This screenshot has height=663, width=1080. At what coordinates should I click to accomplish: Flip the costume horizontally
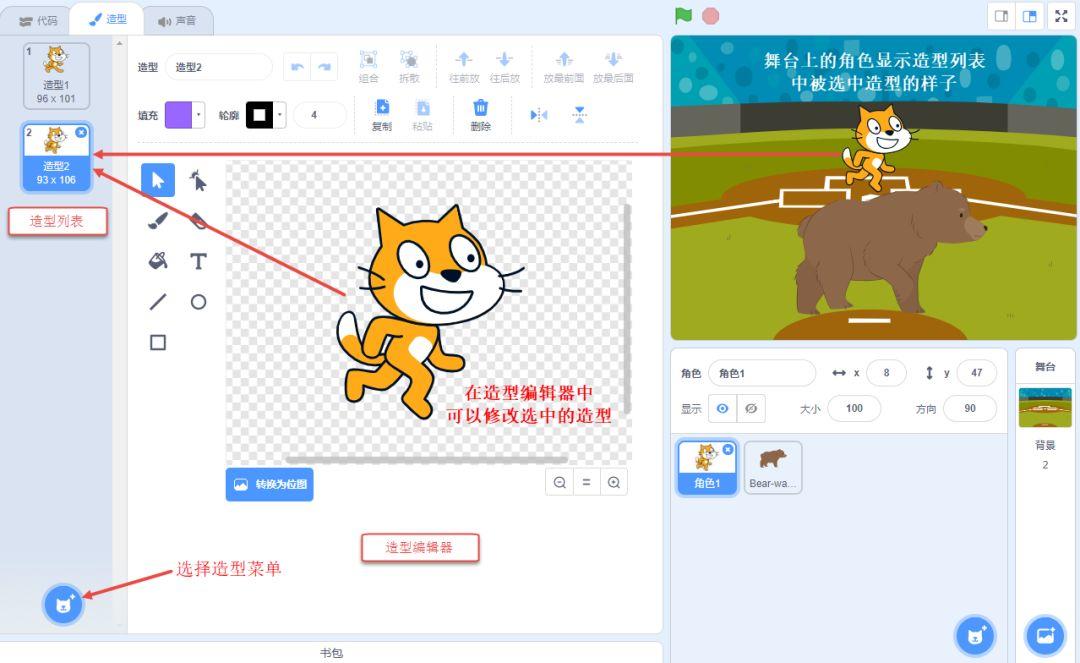point(539,115)
